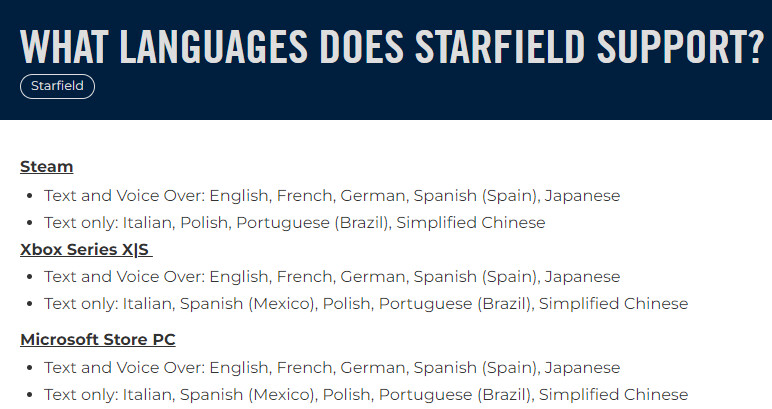
Task: Select the Steam section heading
Action: 47,166
